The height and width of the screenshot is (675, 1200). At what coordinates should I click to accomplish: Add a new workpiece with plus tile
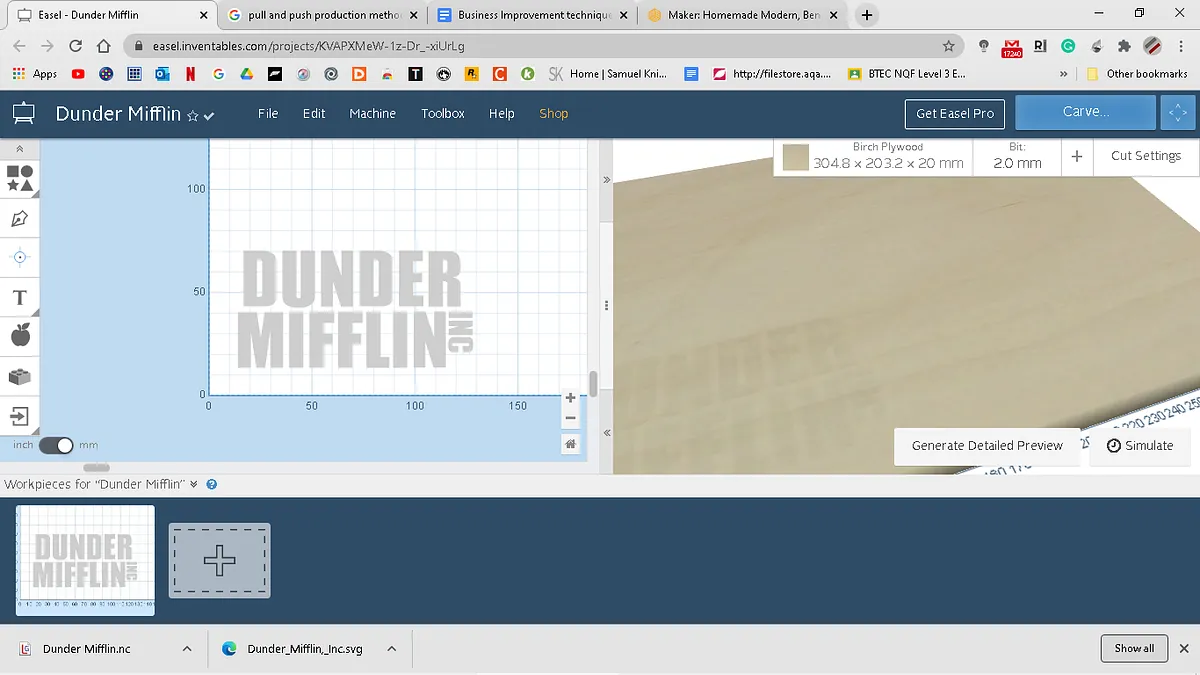click(x=219, y=561)
